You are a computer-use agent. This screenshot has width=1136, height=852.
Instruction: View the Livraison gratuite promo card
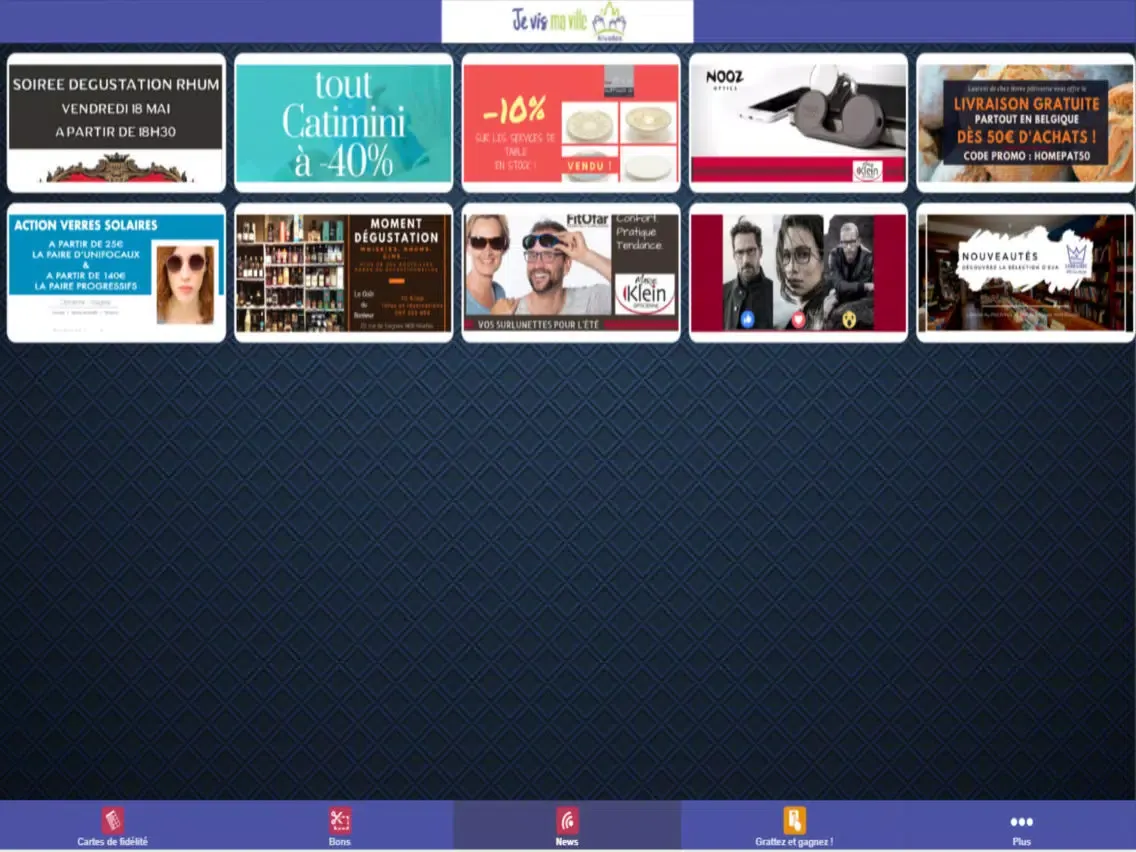1025,122
